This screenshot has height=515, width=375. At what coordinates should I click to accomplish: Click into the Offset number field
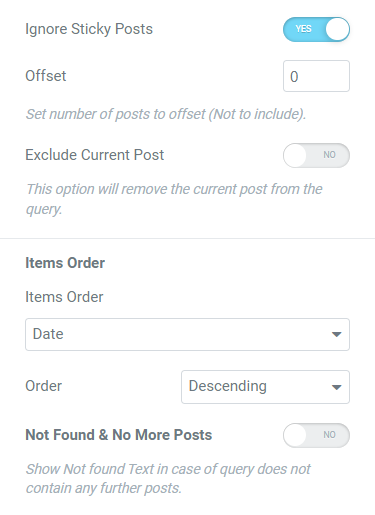click(316, 76)
